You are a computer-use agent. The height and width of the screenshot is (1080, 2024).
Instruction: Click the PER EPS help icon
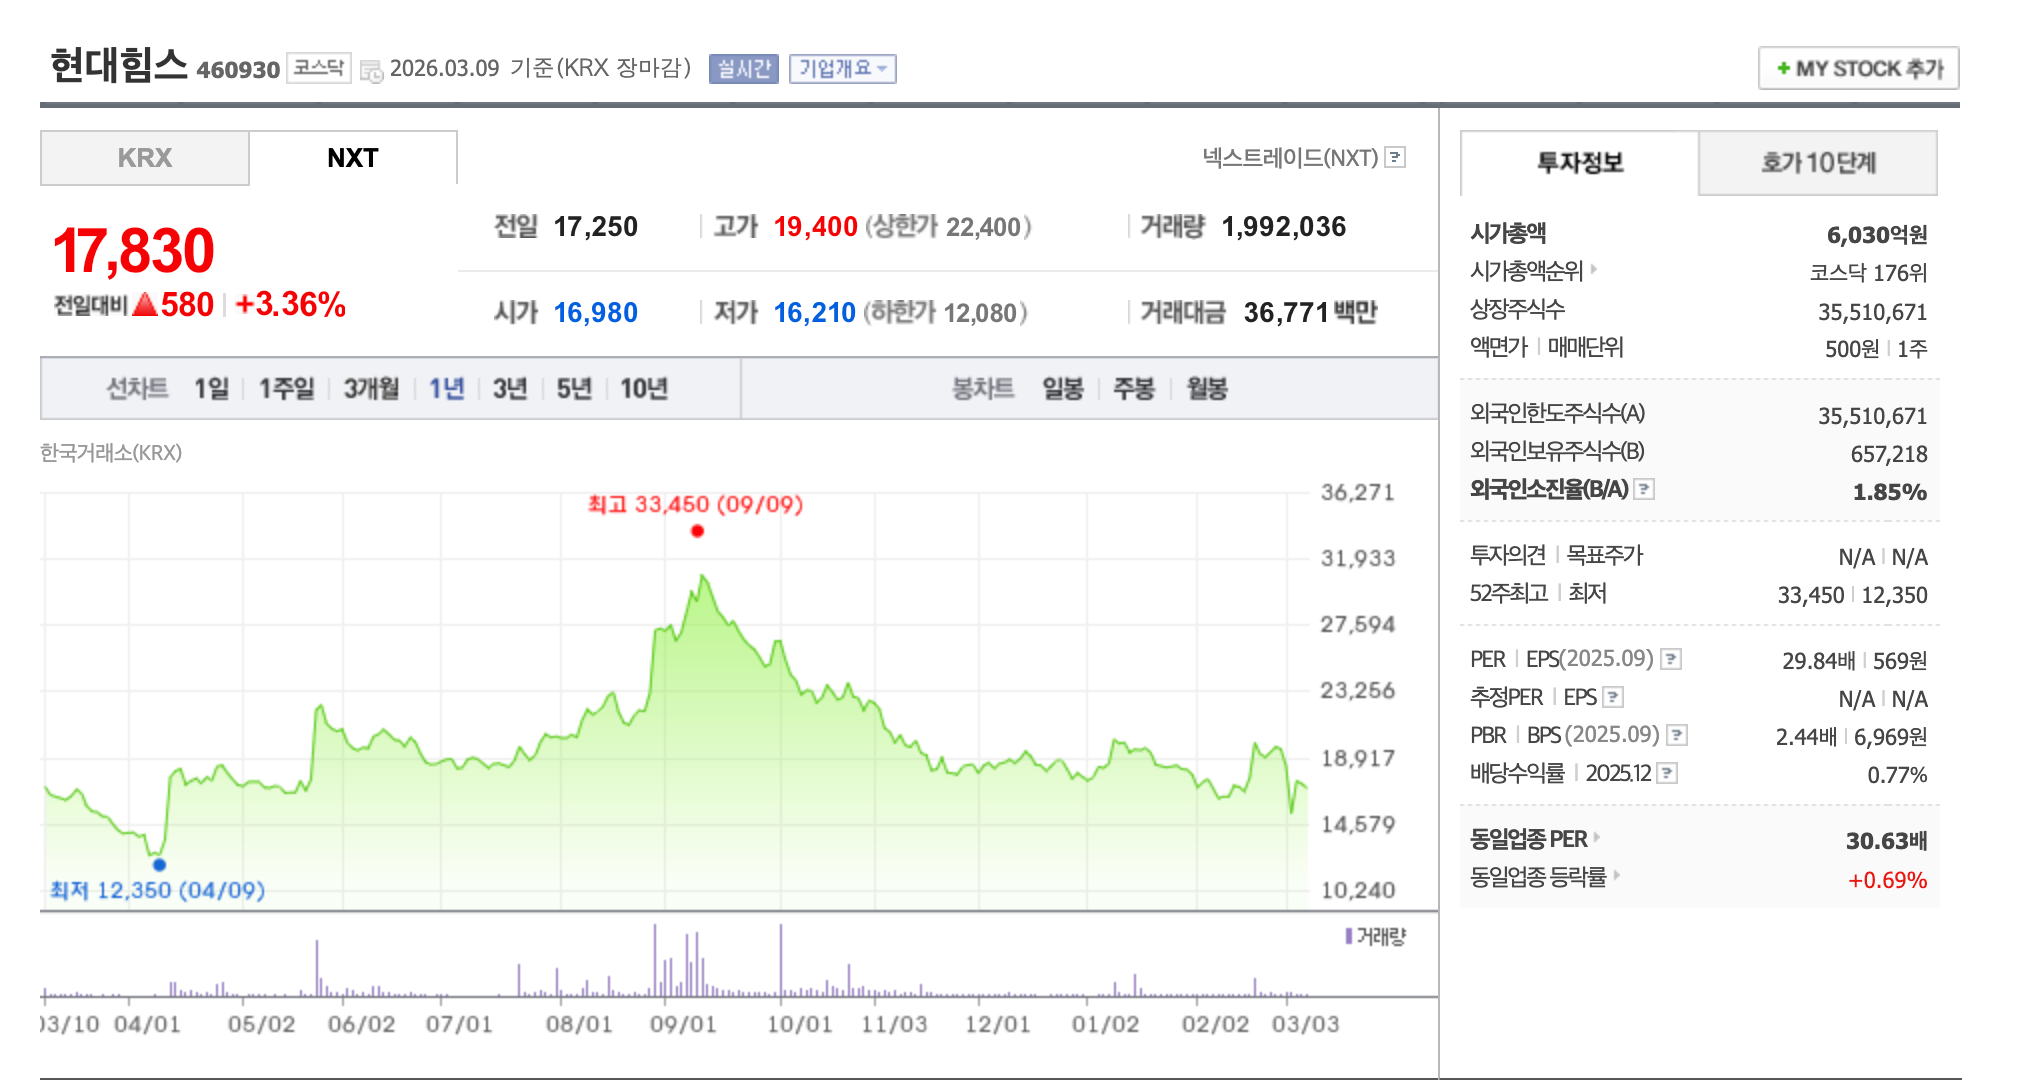pos(1670,659)
